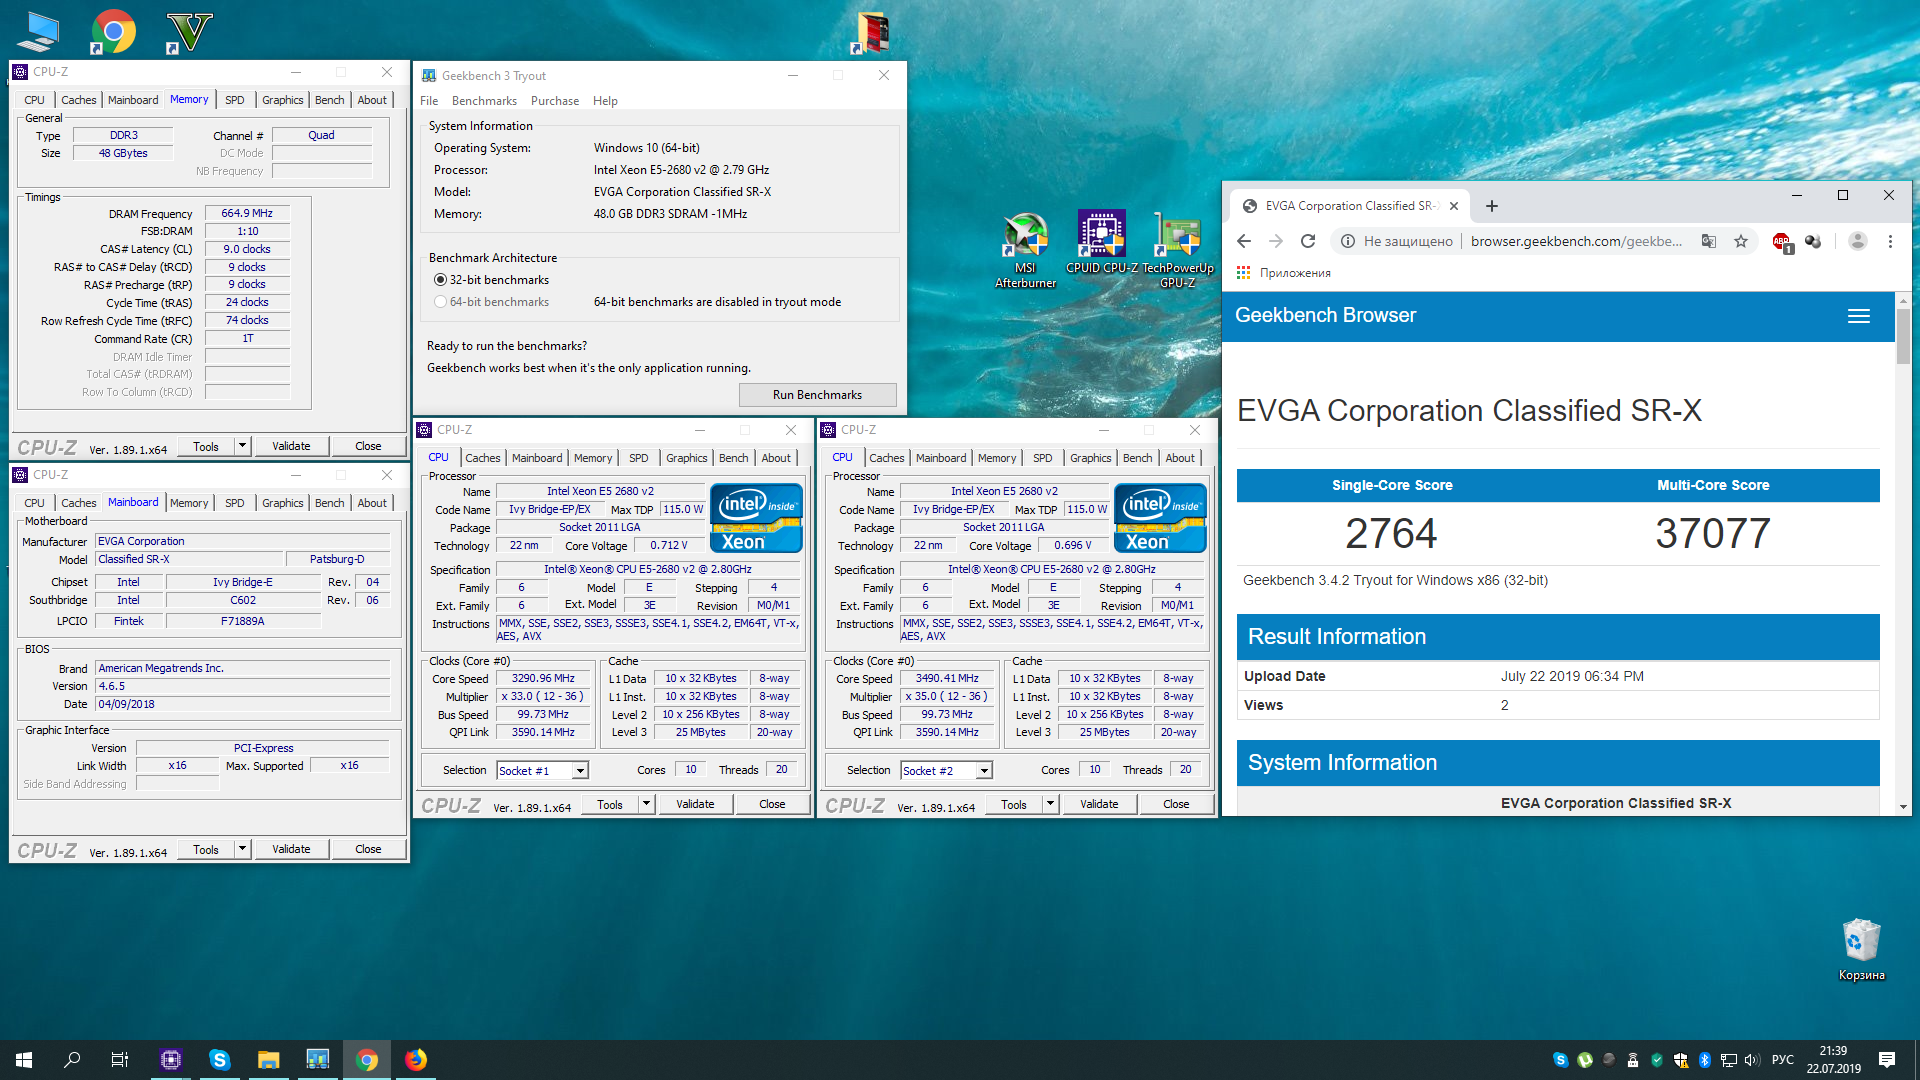Open Tools dropdown arrow in Memory CPU-Z window
Screen dimensions: 1920x1080
242,446
